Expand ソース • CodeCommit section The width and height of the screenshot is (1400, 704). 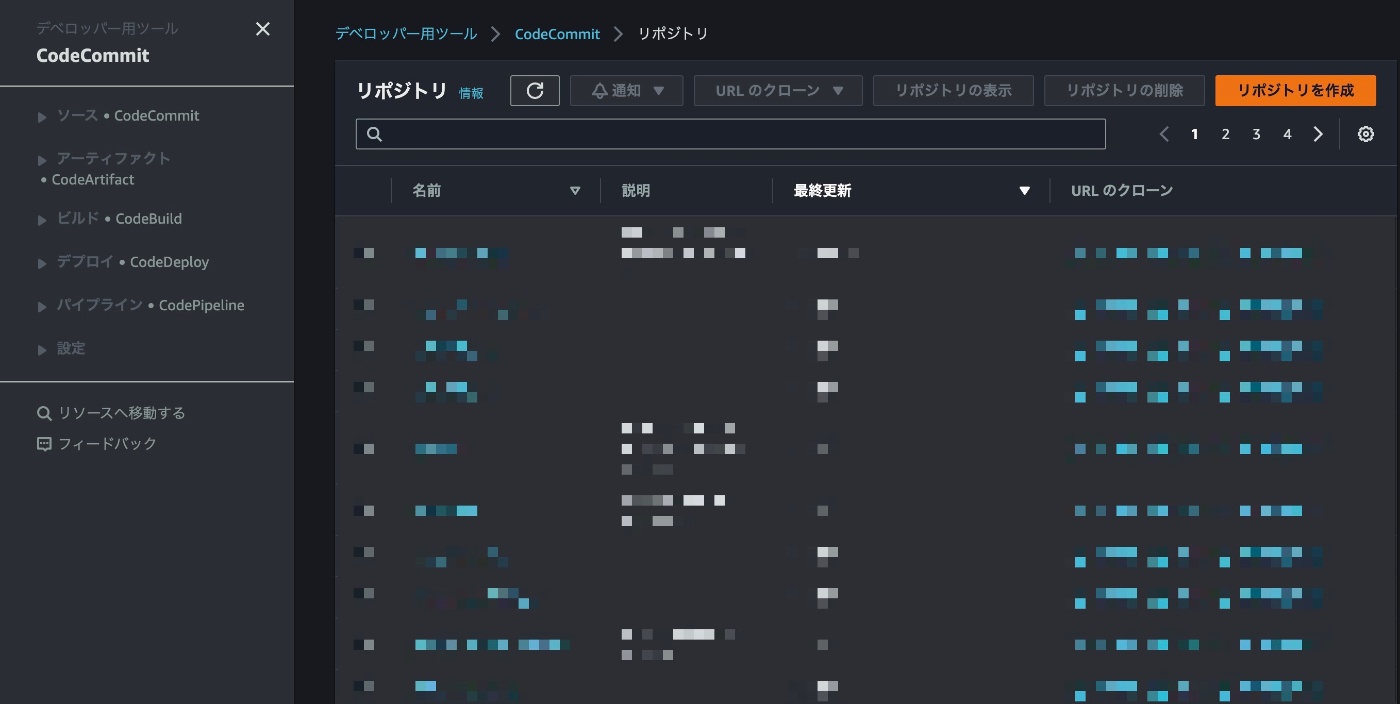point(42,117)
